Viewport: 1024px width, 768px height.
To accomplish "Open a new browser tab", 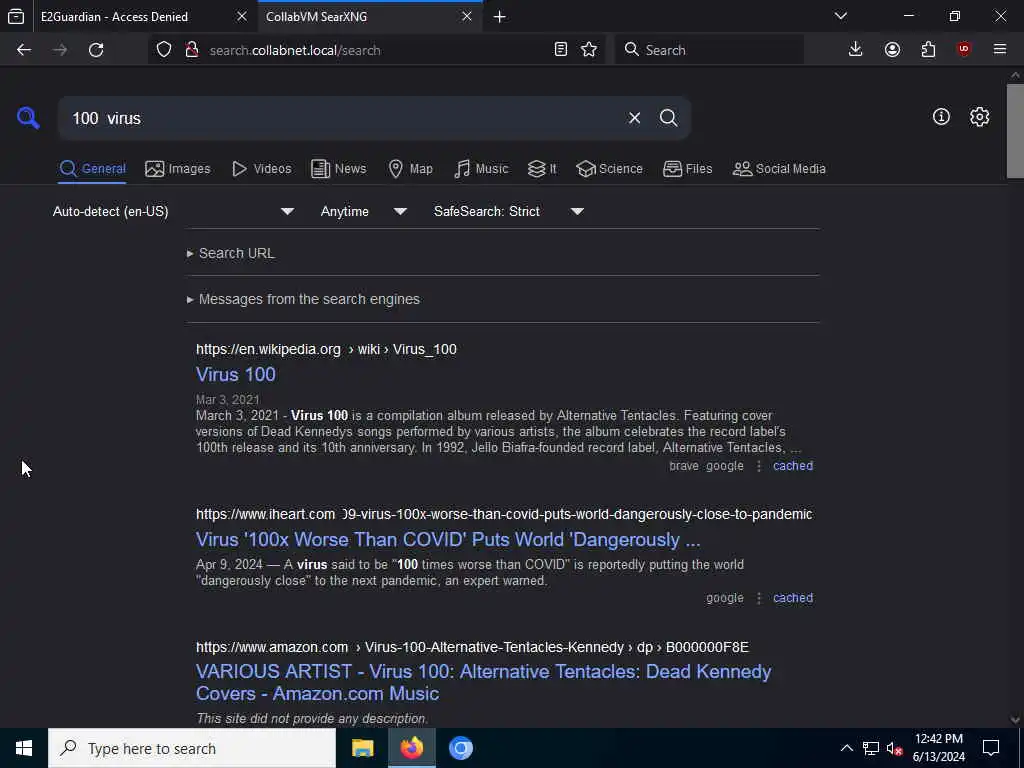I will (500, 17).
